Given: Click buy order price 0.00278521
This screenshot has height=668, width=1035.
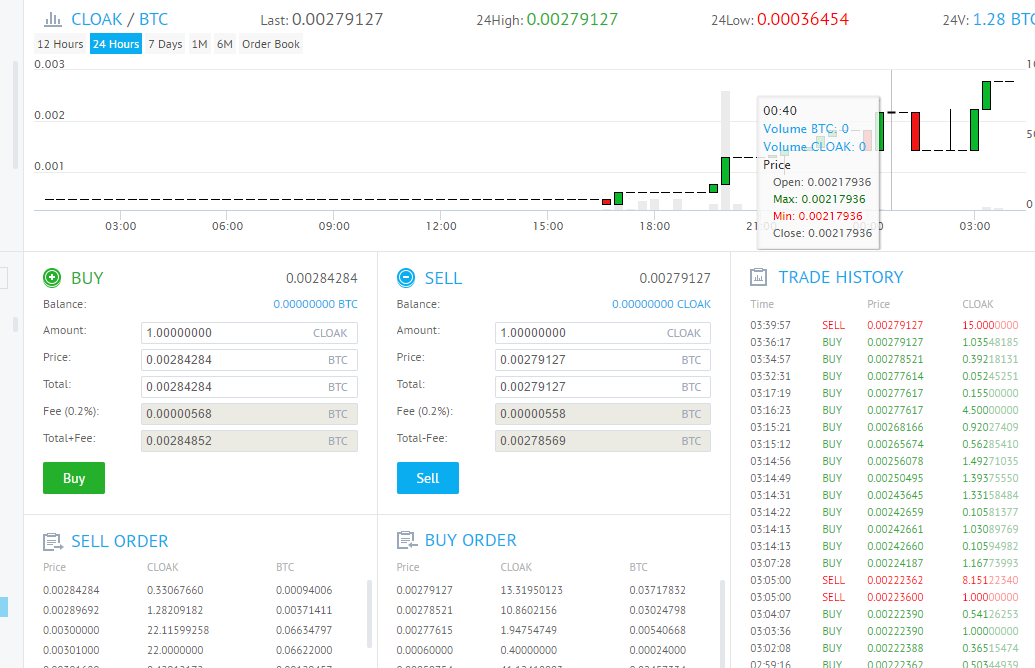Looking at the screenshot, I should tap(424, 610).
